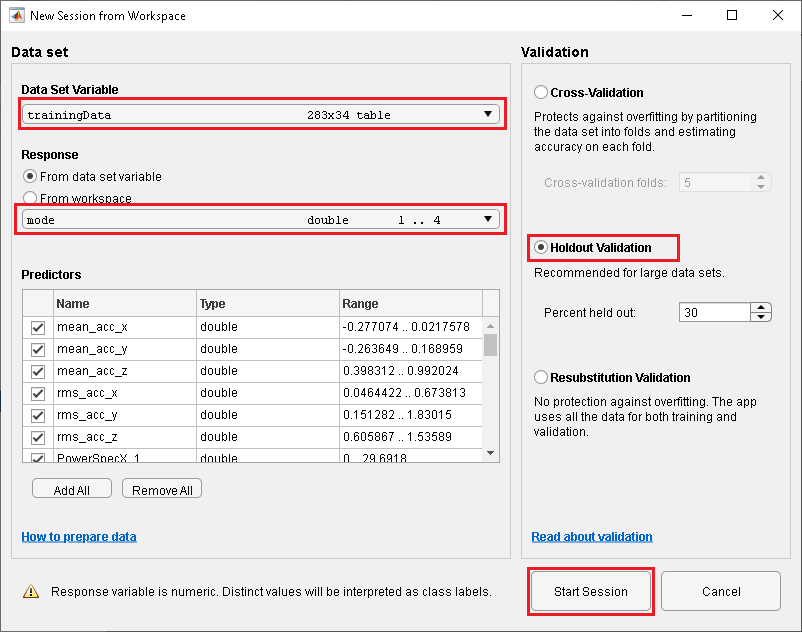The image size is (802, 632).
Task: Uncheck the mean_acc_x predictor checkbox
Action: [x=38, y=328]
